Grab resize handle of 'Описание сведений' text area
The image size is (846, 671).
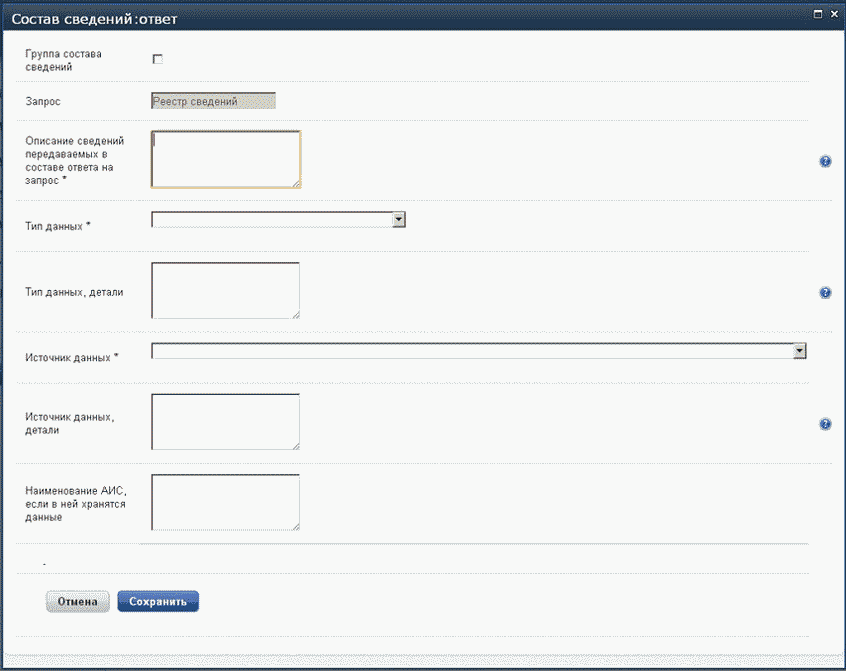[x=296, y=184]
